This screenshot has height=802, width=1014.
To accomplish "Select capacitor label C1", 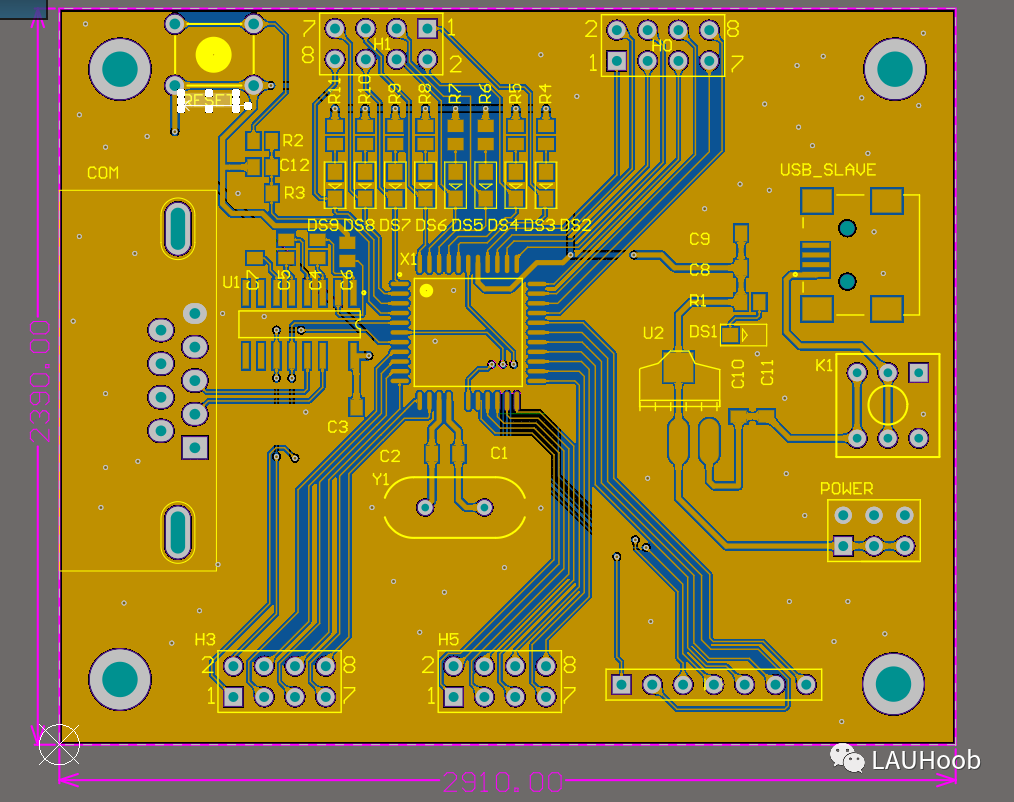I will point(499,453).
